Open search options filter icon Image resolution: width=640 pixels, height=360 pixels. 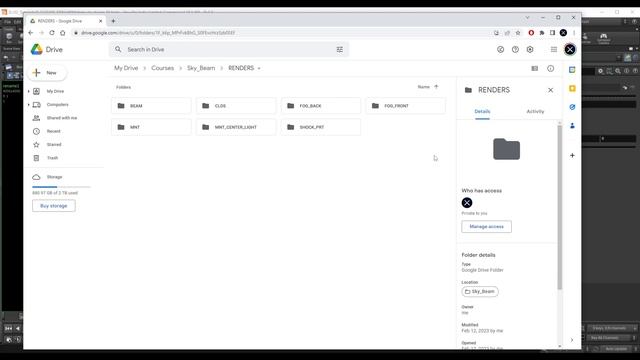pyautogui.click(x=340, y=49)
